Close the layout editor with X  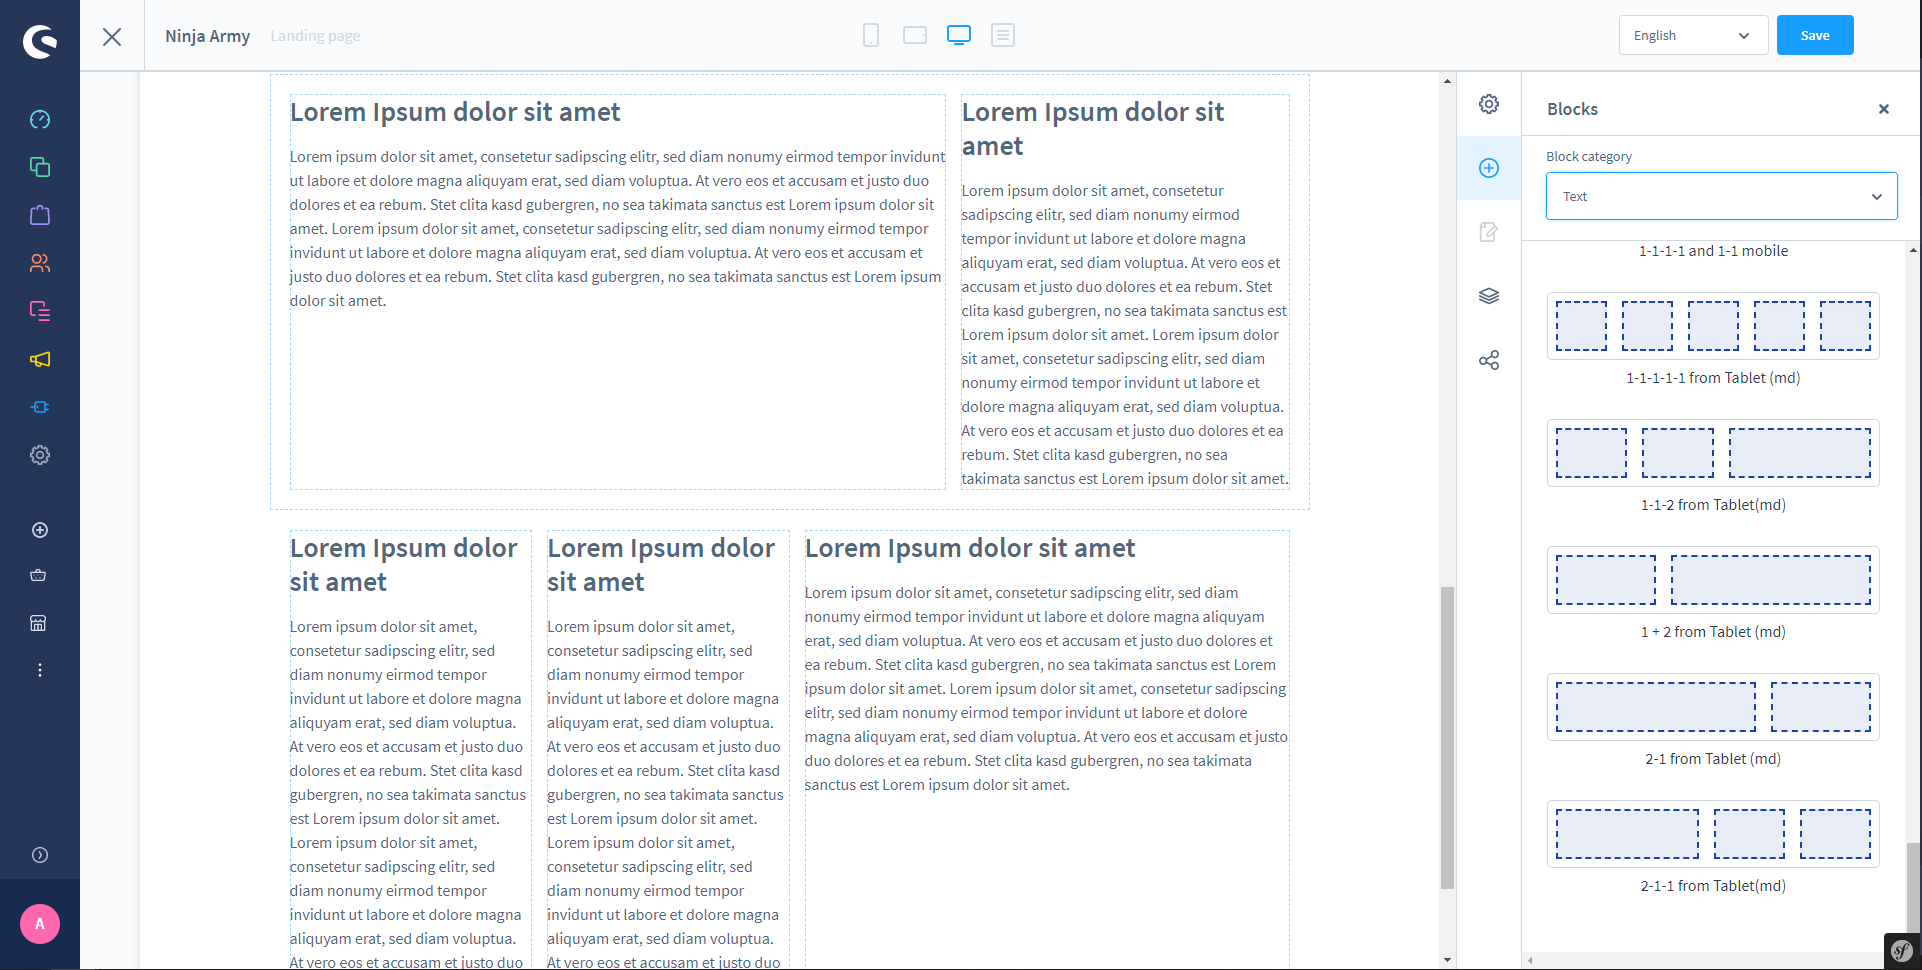point(112,37)
